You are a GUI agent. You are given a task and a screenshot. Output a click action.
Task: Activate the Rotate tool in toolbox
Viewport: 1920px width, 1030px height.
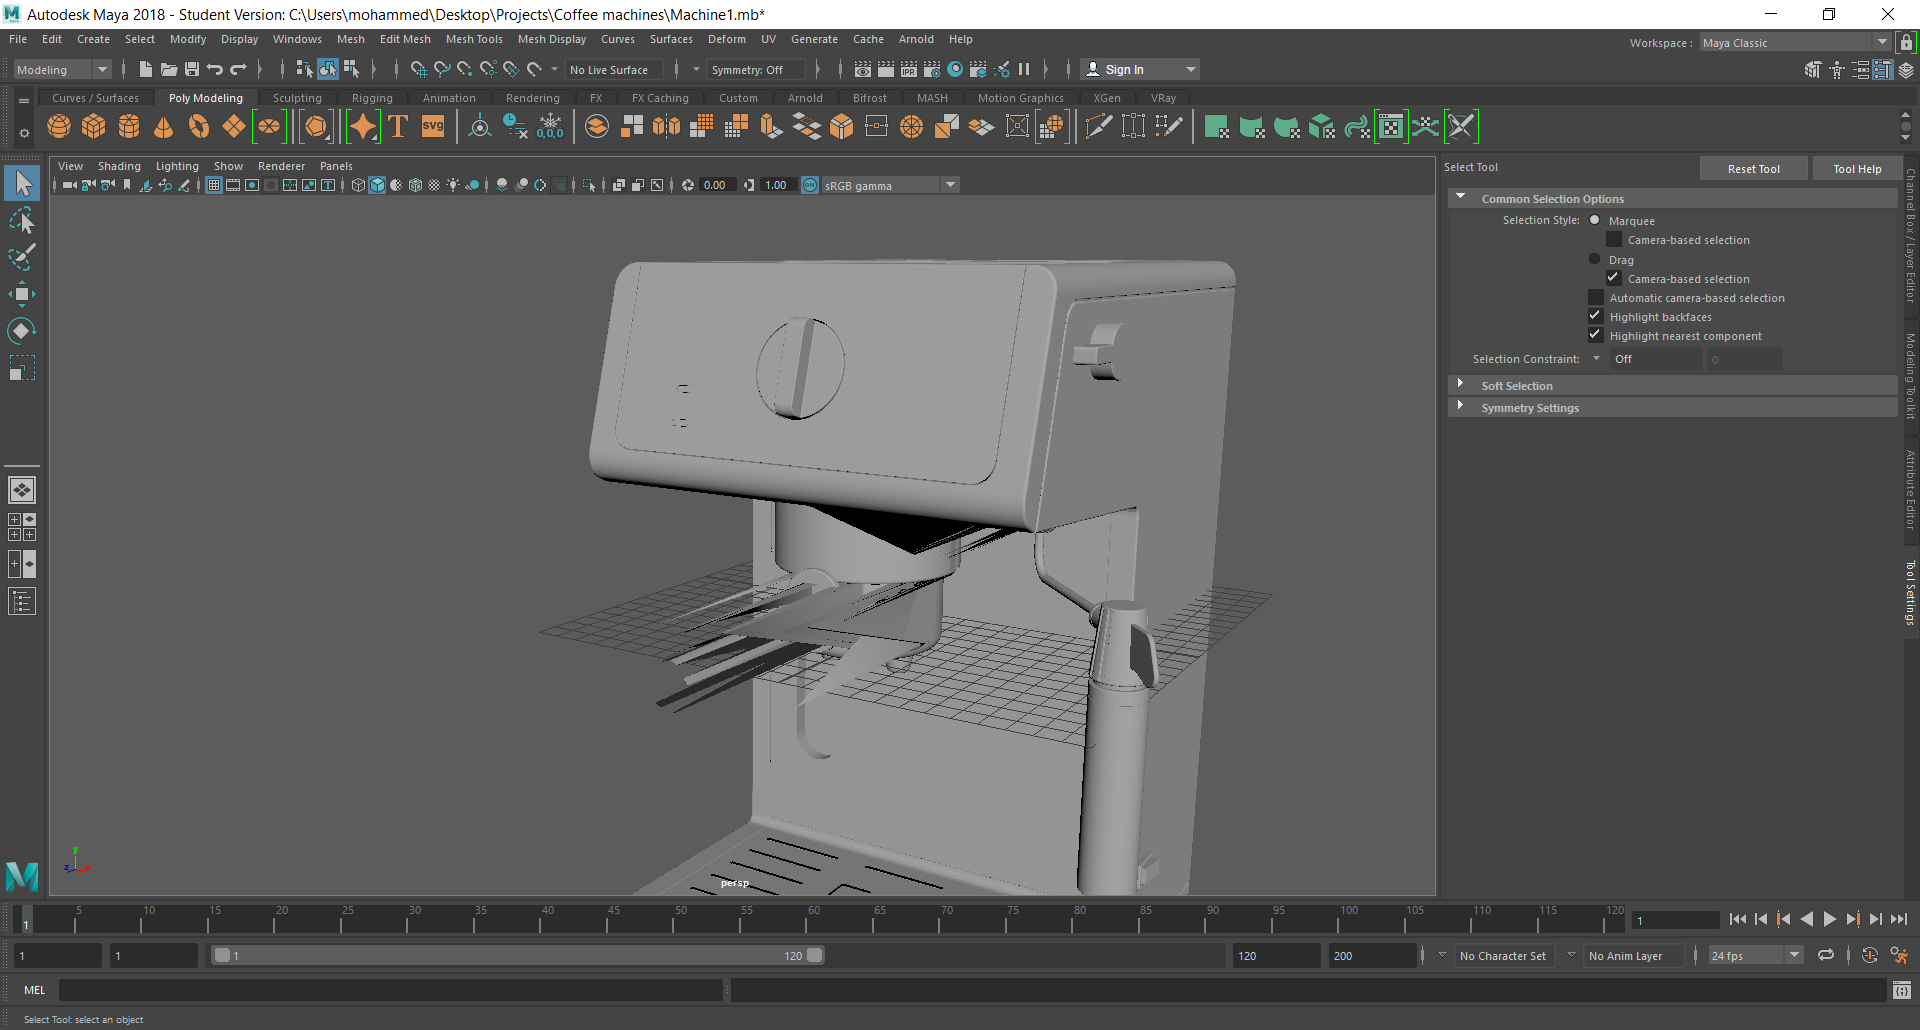[21, 331]
